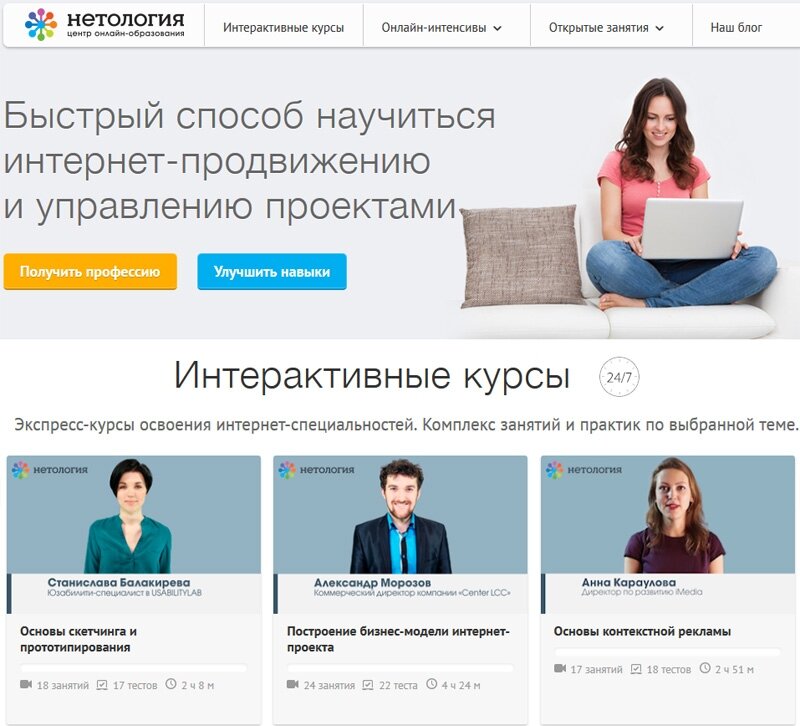Open the Наш блог menu item
The image size is (800, 726).
[x=736, y=28]
